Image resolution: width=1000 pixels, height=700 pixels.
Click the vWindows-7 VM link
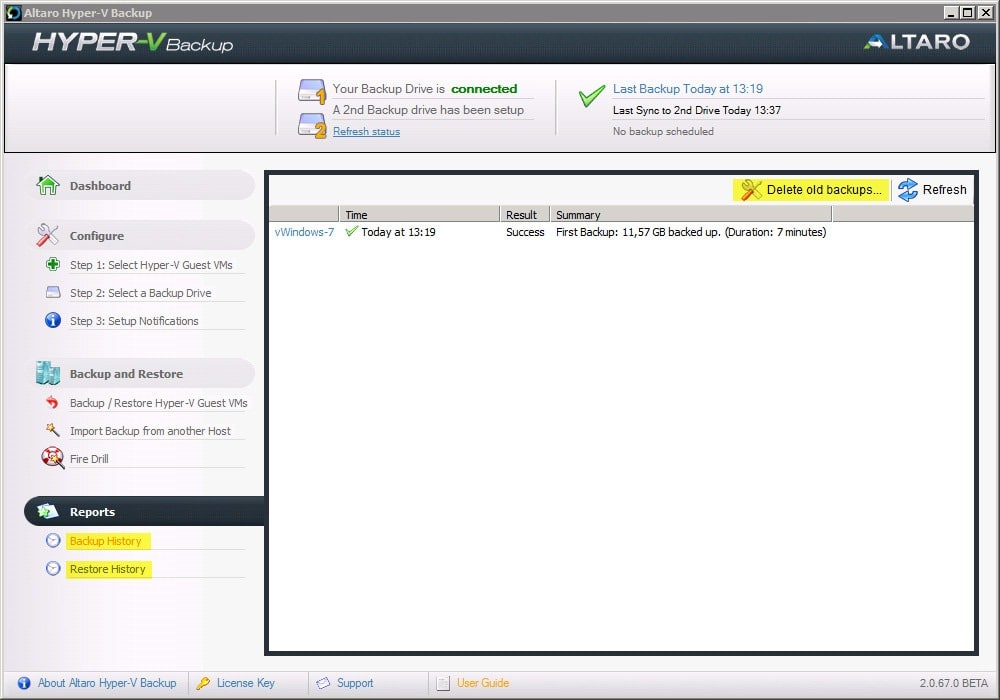pos(304,232)
